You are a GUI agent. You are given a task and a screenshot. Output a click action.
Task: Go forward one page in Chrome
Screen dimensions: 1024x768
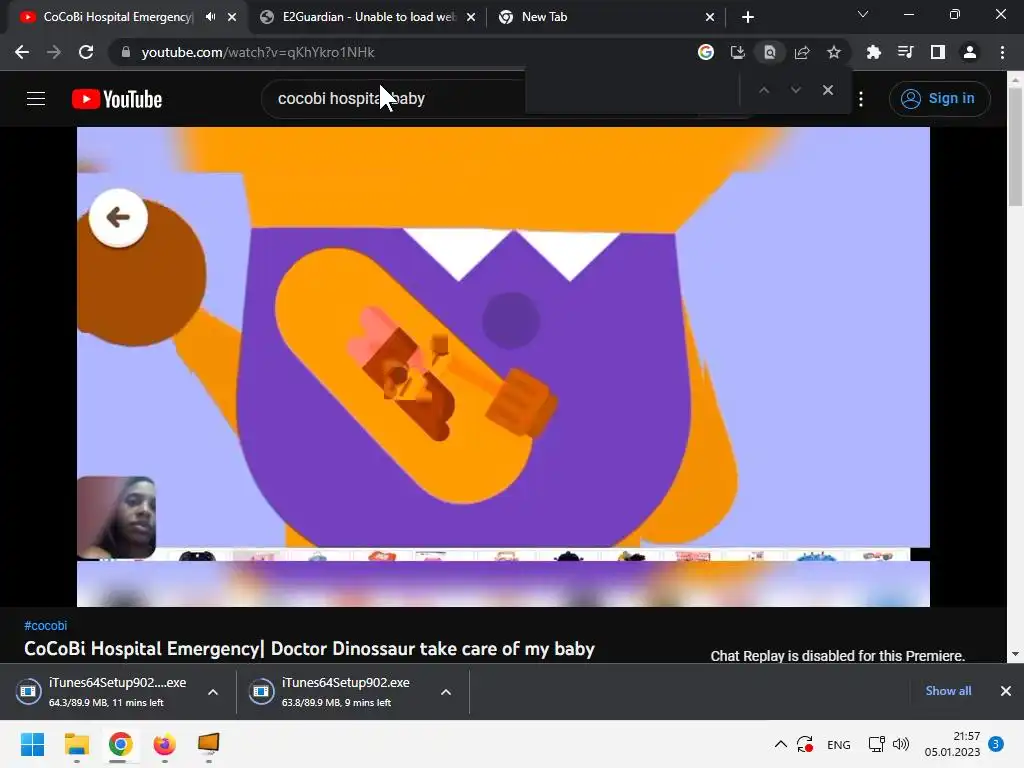coord(54,52)
